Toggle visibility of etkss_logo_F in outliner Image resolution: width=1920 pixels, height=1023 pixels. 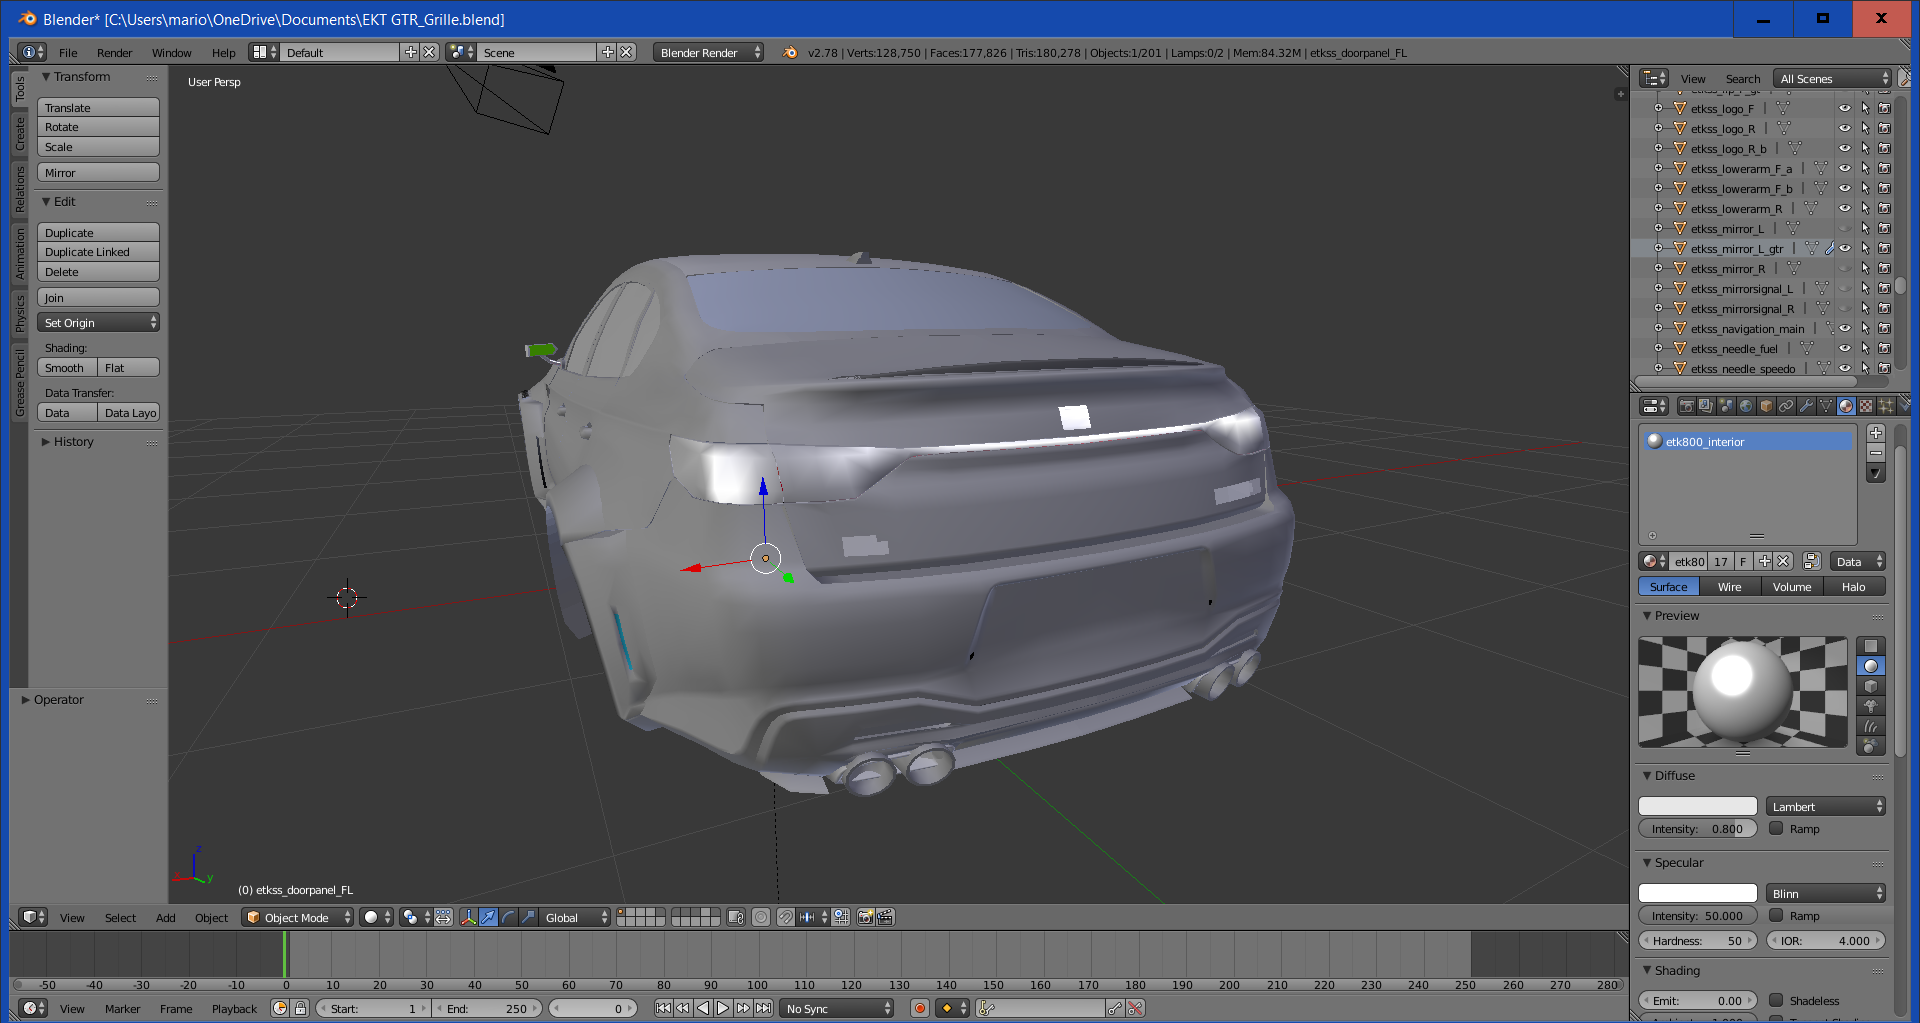click(1844, 108)
